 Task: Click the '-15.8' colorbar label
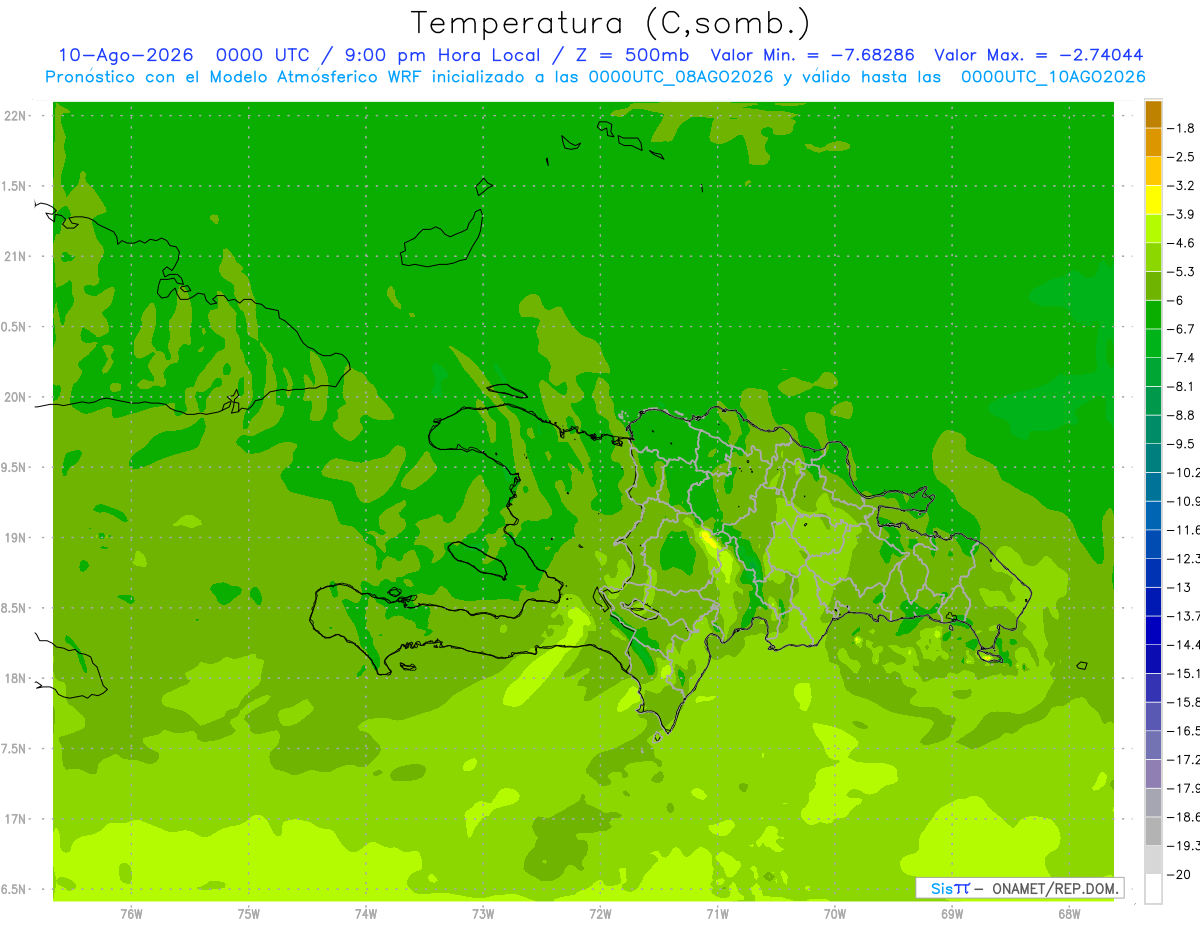(x=1184, y=702)
